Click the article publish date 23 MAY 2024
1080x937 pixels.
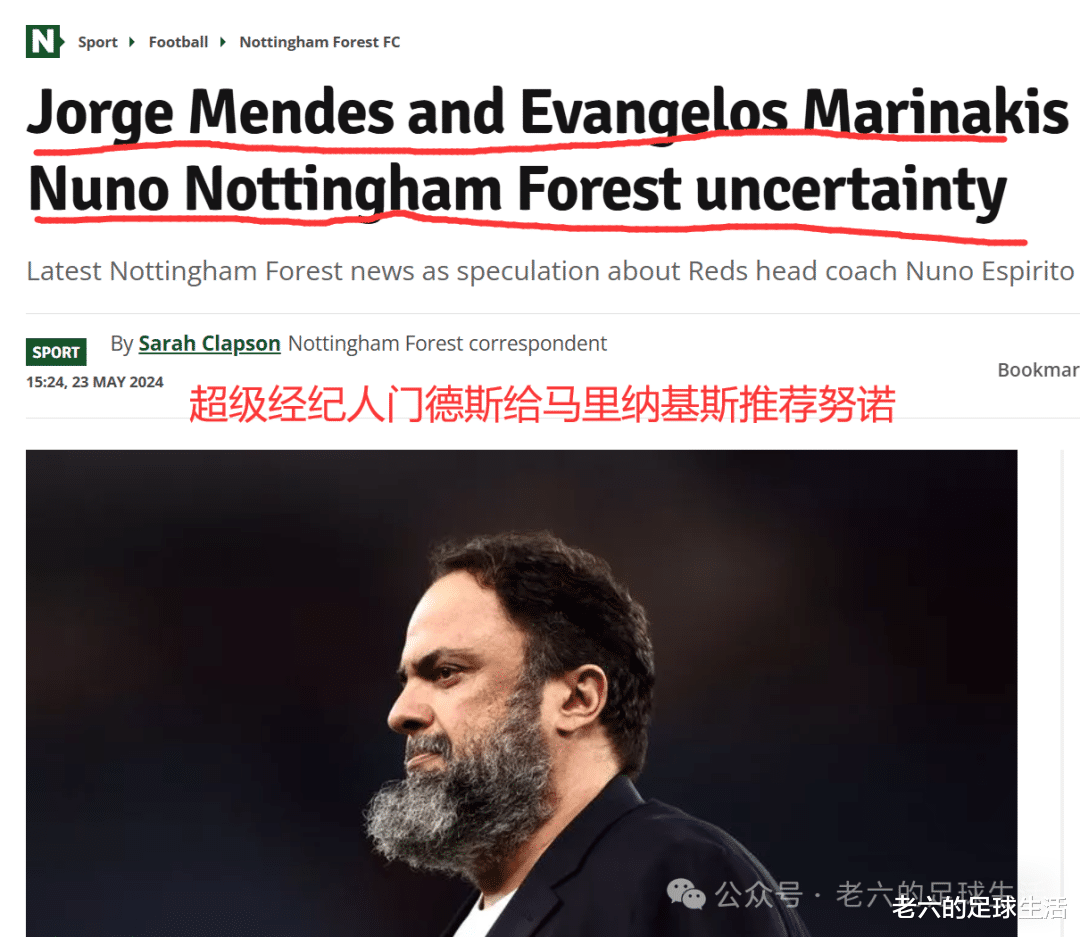pos(118,382)
